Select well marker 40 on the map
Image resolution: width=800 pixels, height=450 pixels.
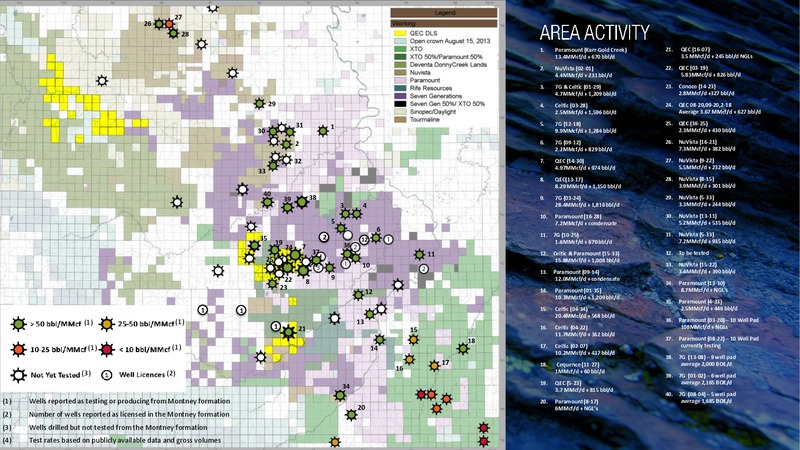(x=267, y=203)
